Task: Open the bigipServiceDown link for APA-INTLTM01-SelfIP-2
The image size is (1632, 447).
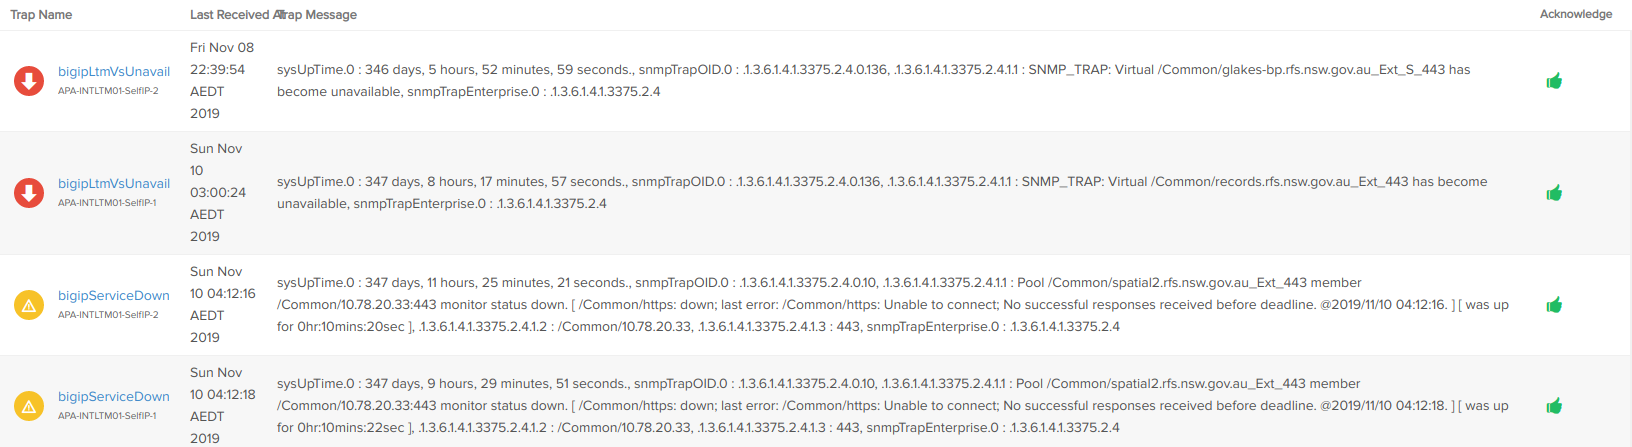Action: [x=114, y=296]
